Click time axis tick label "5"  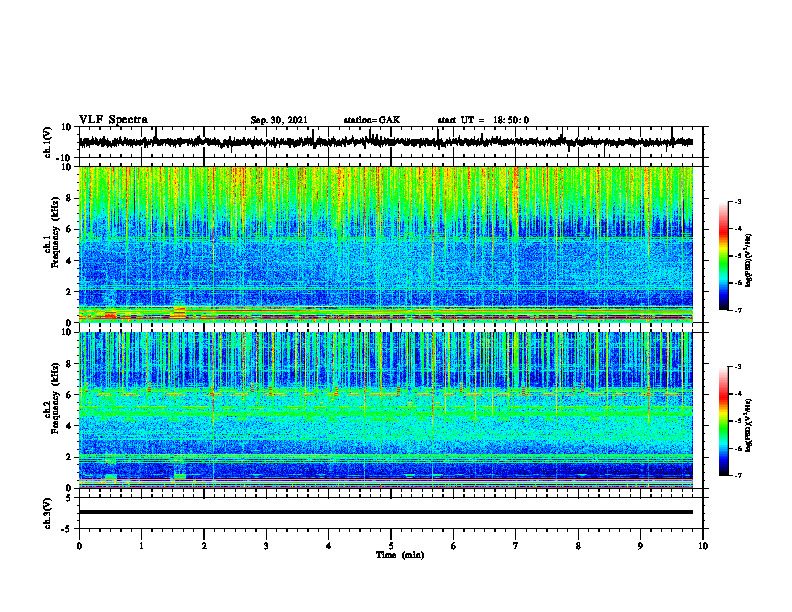(391, 546)
